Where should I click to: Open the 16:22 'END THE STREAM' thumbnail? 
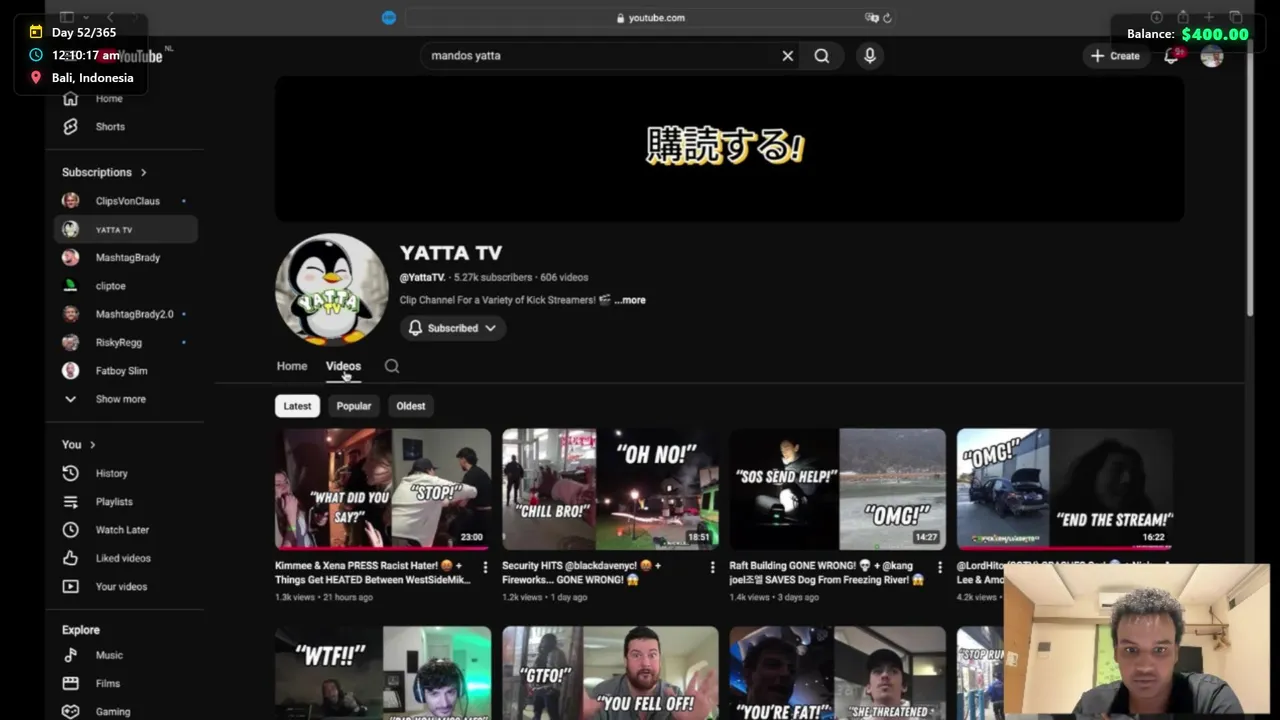pos(1064,489)
